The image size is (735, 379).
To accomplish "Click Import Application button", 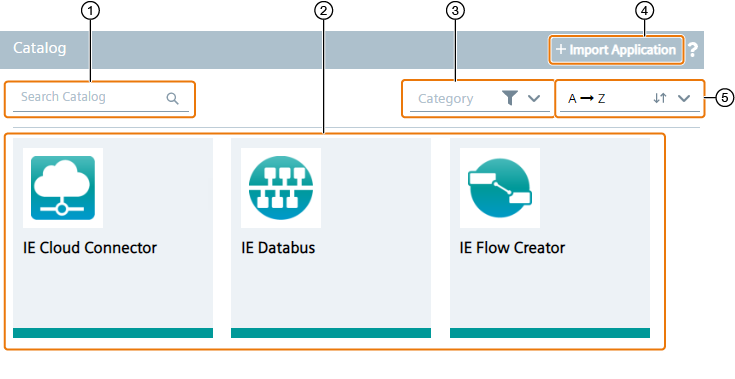I will (616, 50).
